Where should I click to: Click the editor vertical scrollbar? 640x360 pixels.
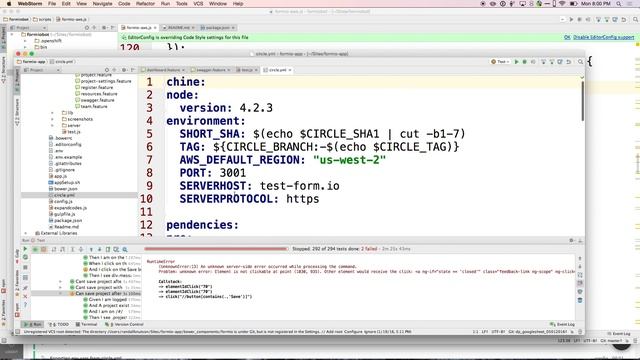582,101
